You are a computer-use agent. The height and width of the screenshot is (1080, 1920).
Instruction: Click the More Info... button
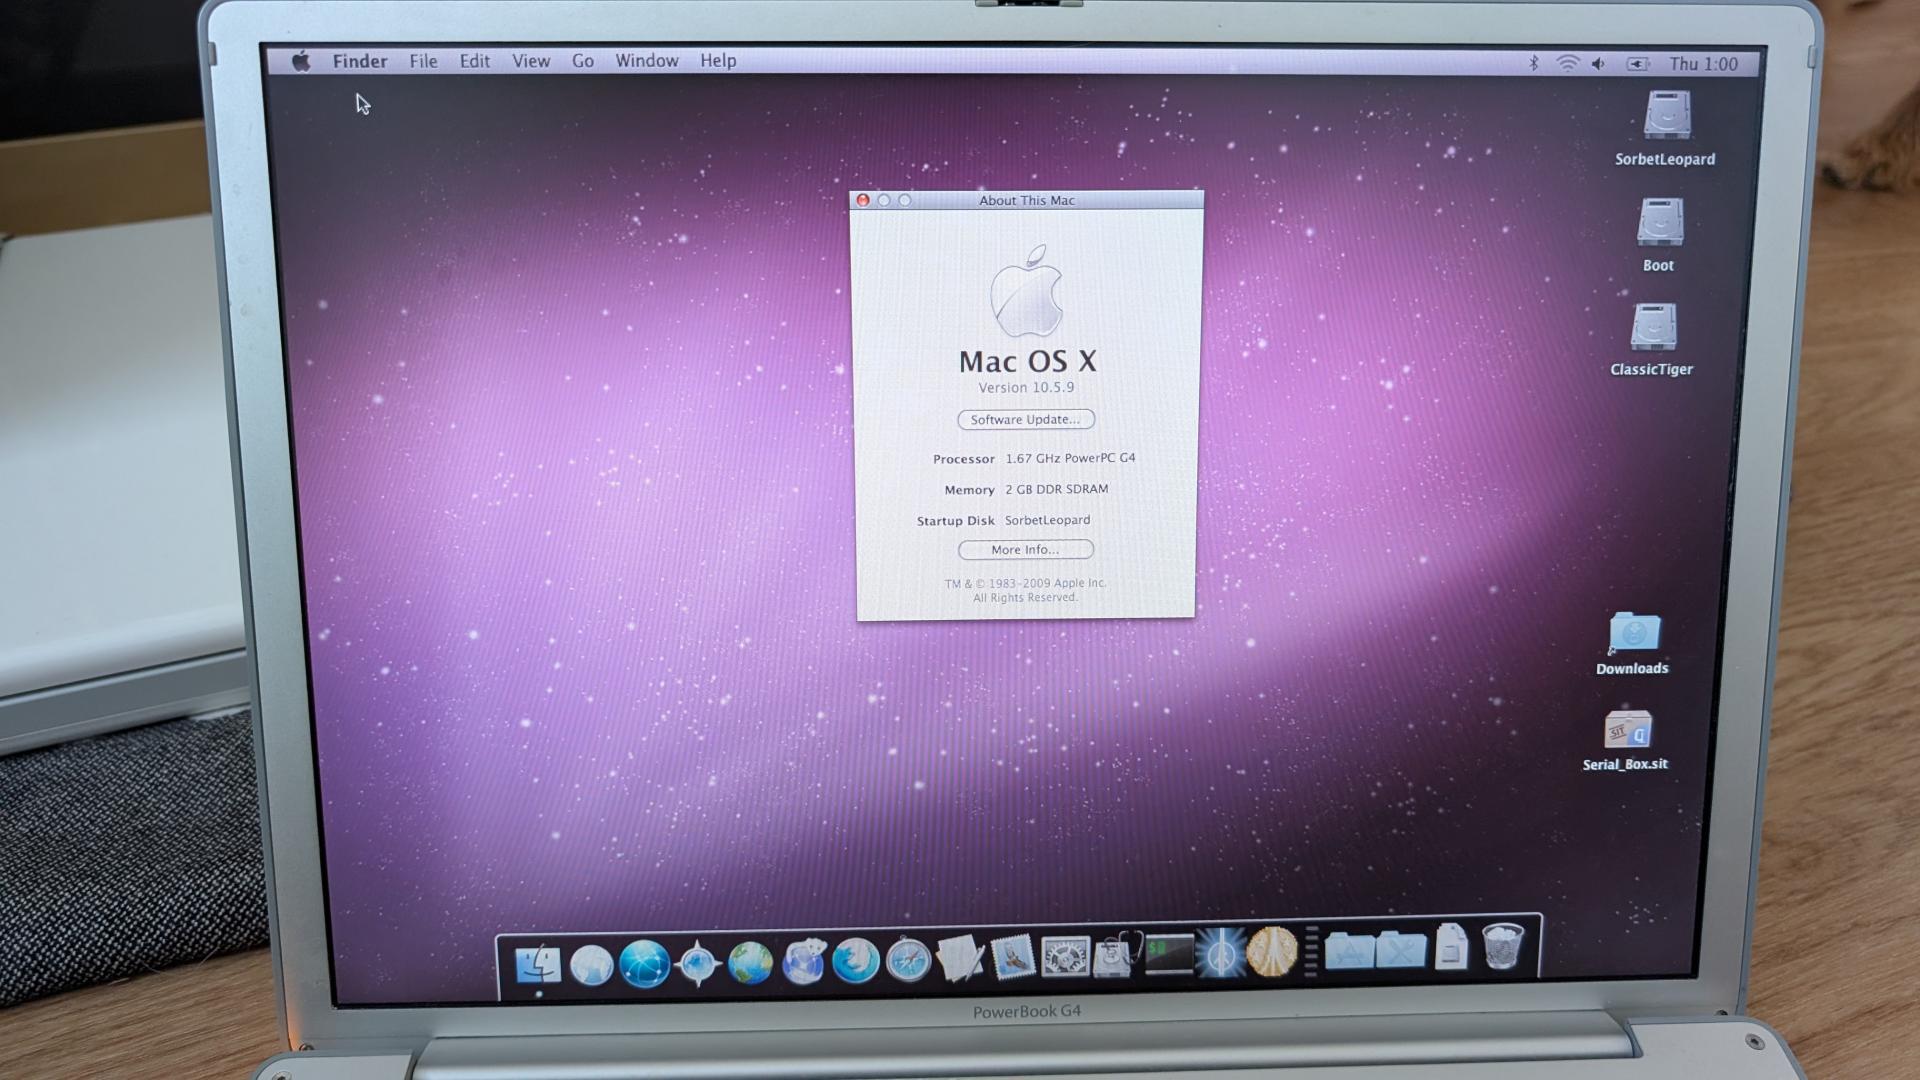1025,550
